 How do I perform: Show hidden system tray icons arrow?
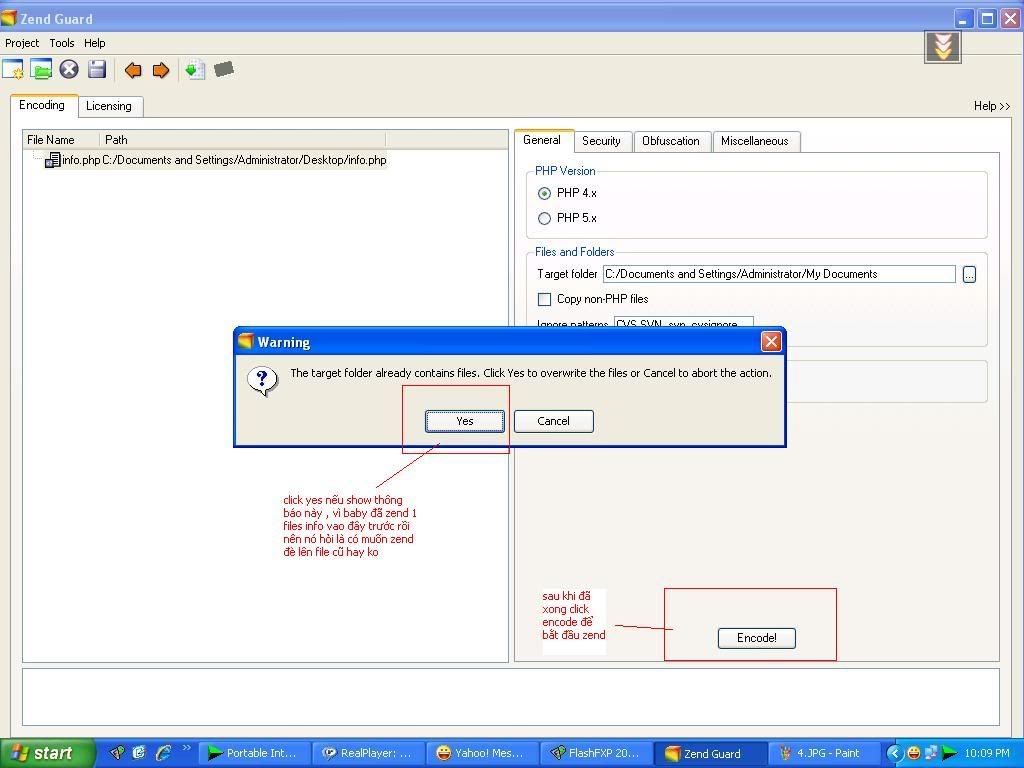pos(894,753)
